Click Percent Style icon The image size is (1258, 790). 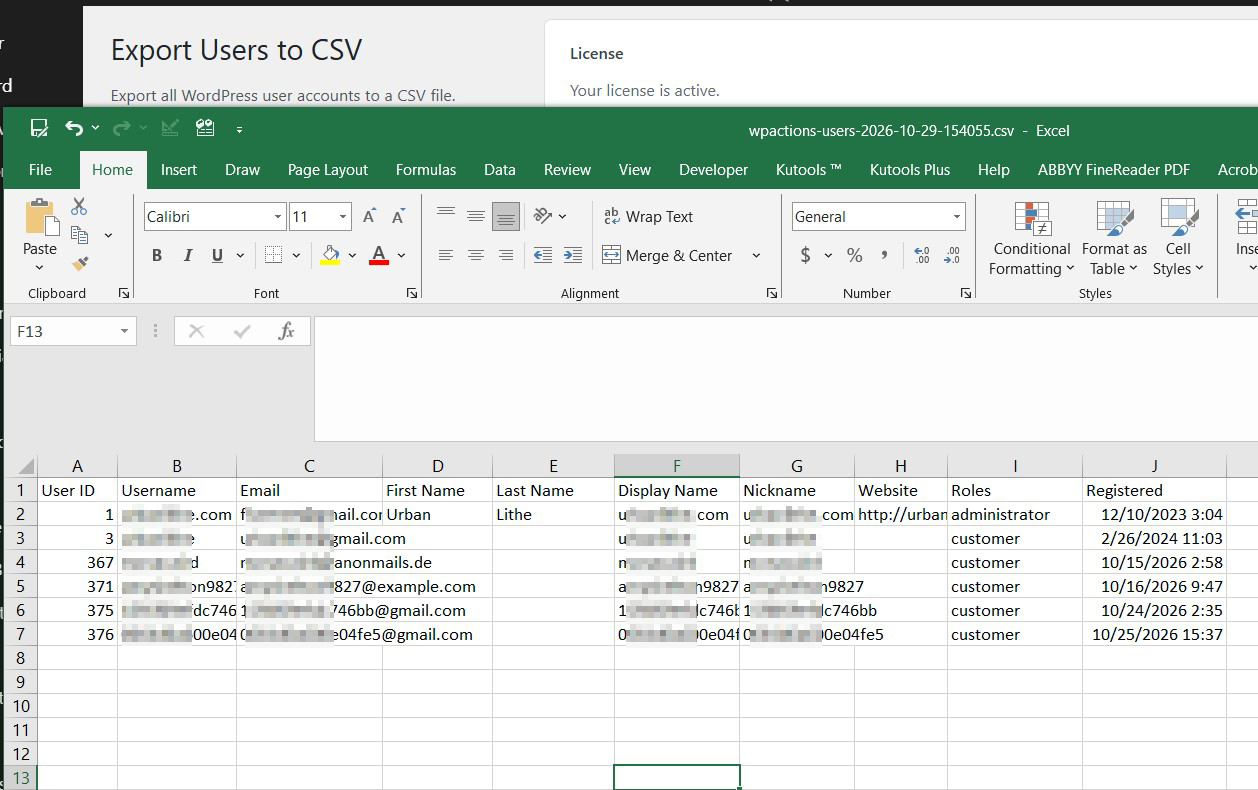[854, 256]
